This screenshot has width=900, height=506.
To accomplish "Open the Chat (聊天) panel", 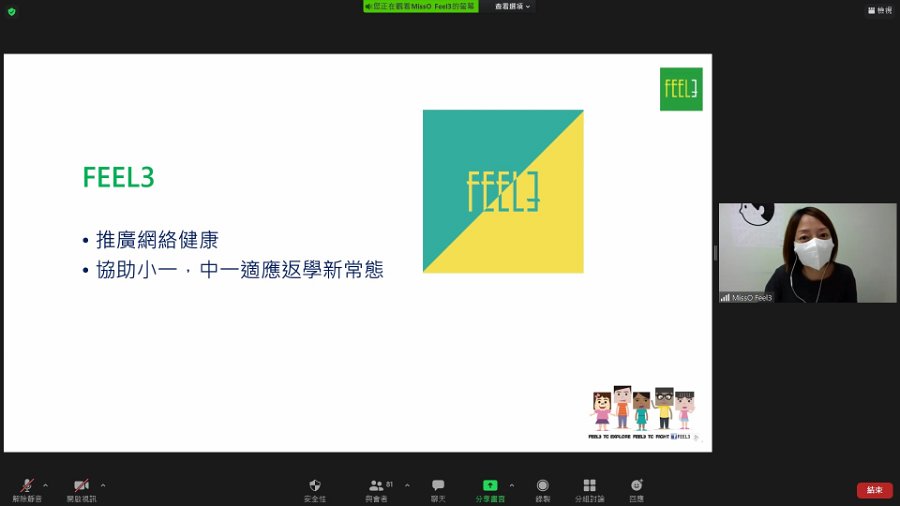I will (x=438, y=491).
